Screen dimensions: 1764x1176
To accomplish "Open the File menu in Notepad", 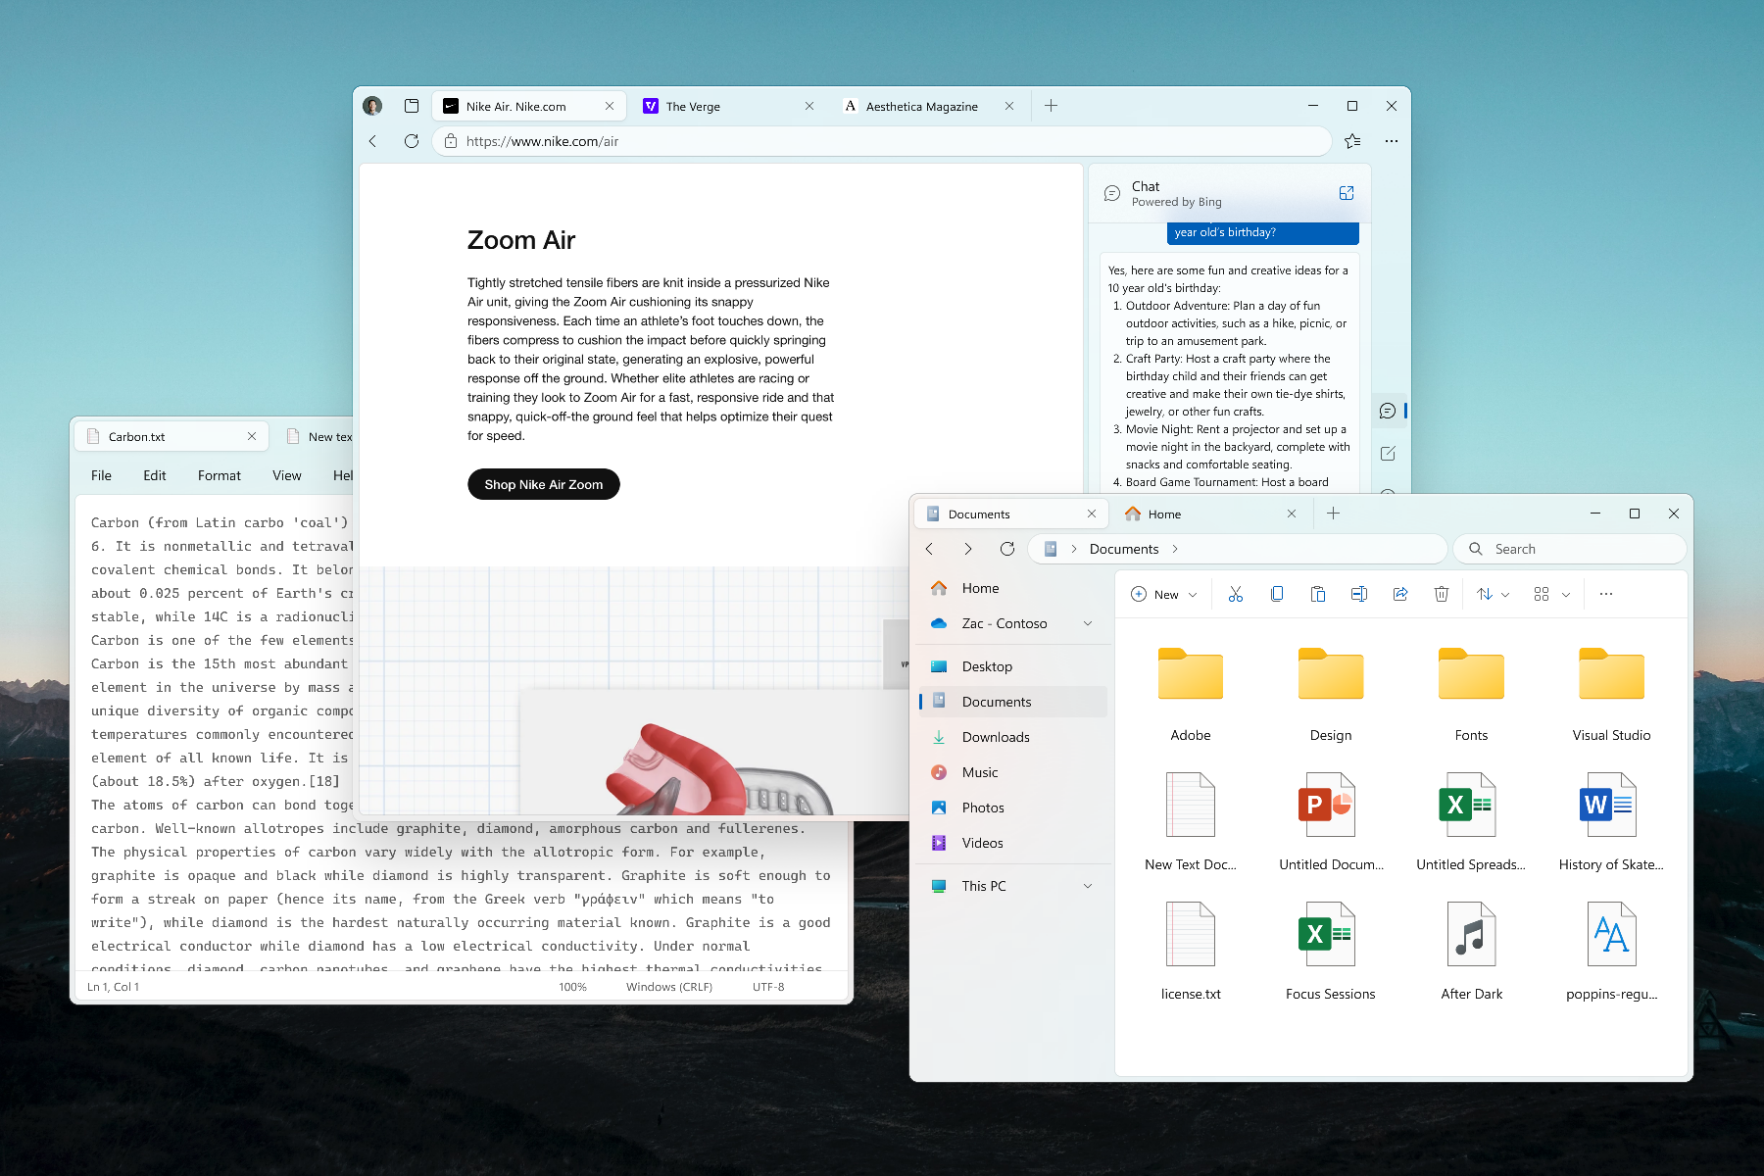I will click(101, 476).
